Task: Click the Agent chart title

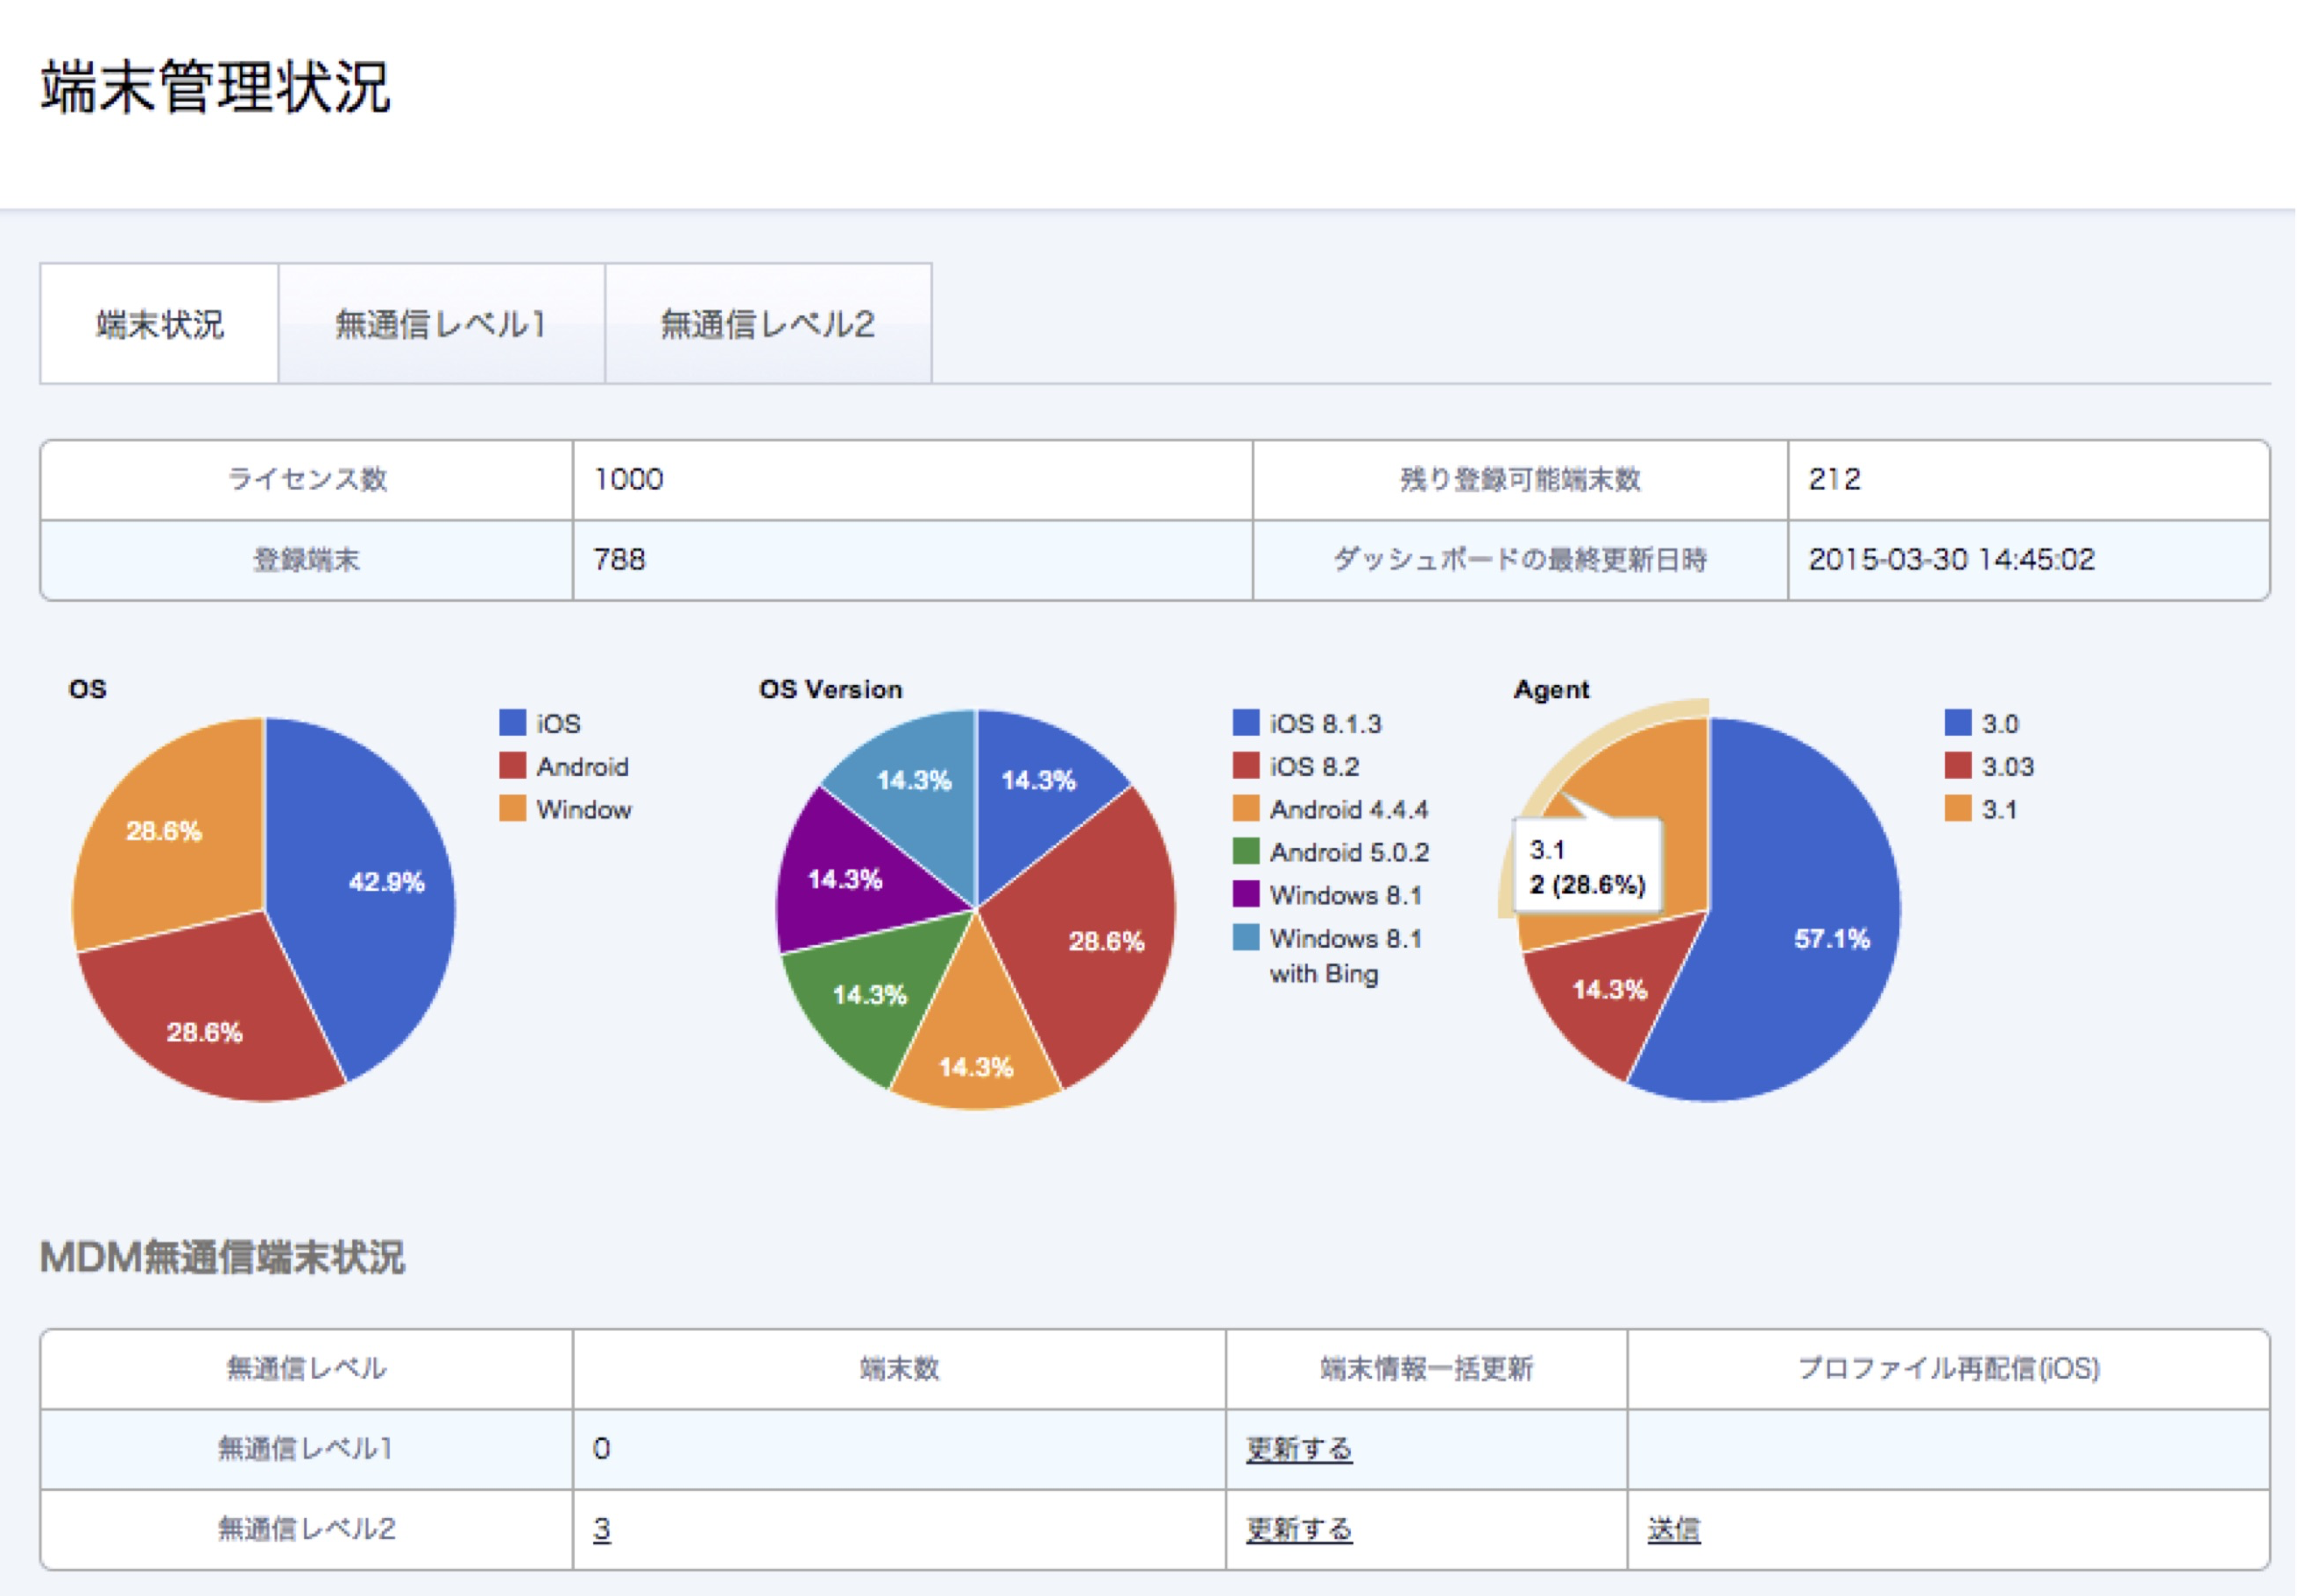Action: coord(1551,689)
